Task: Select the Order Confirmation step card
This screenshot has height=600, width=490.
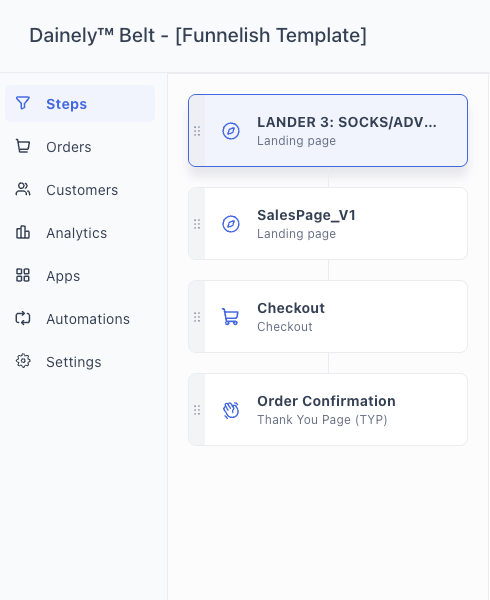Action: [x=328, y=409]
